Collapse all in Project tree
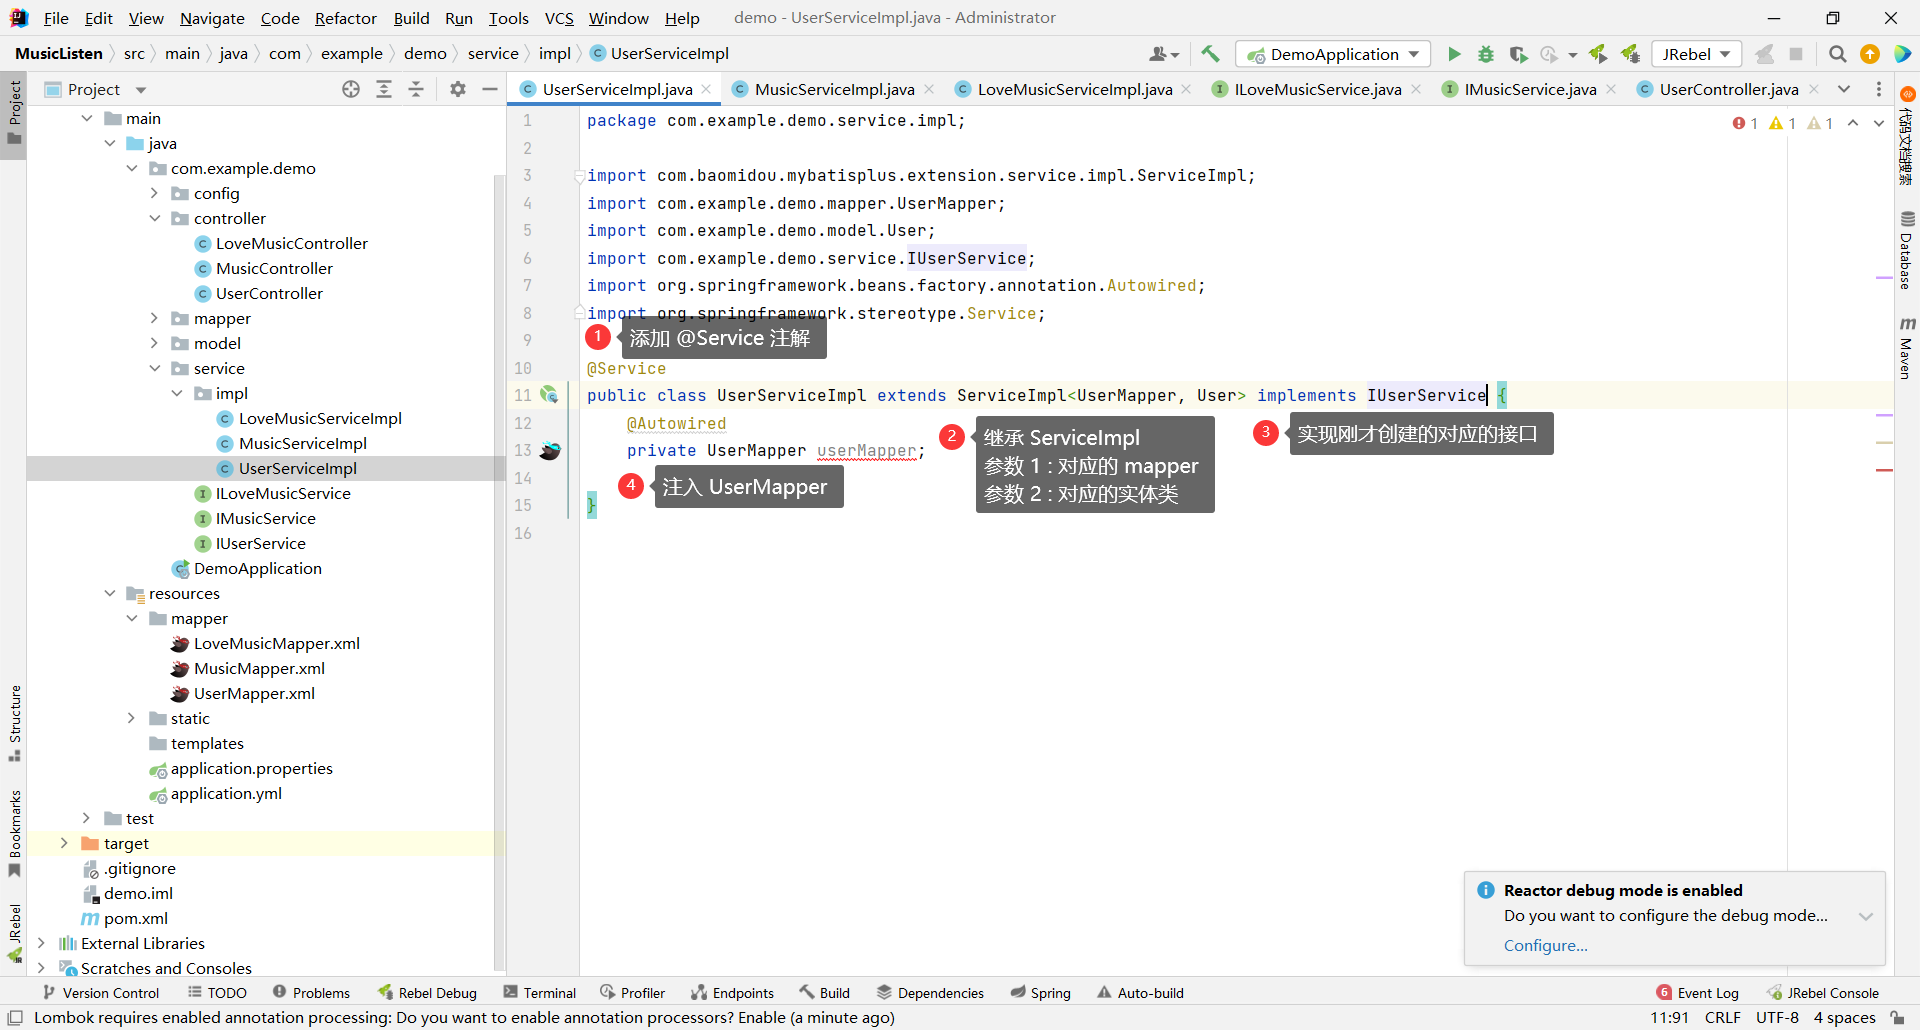Screen dimensions: 1920x1030 pyautogui.click(x=416, y=89)
